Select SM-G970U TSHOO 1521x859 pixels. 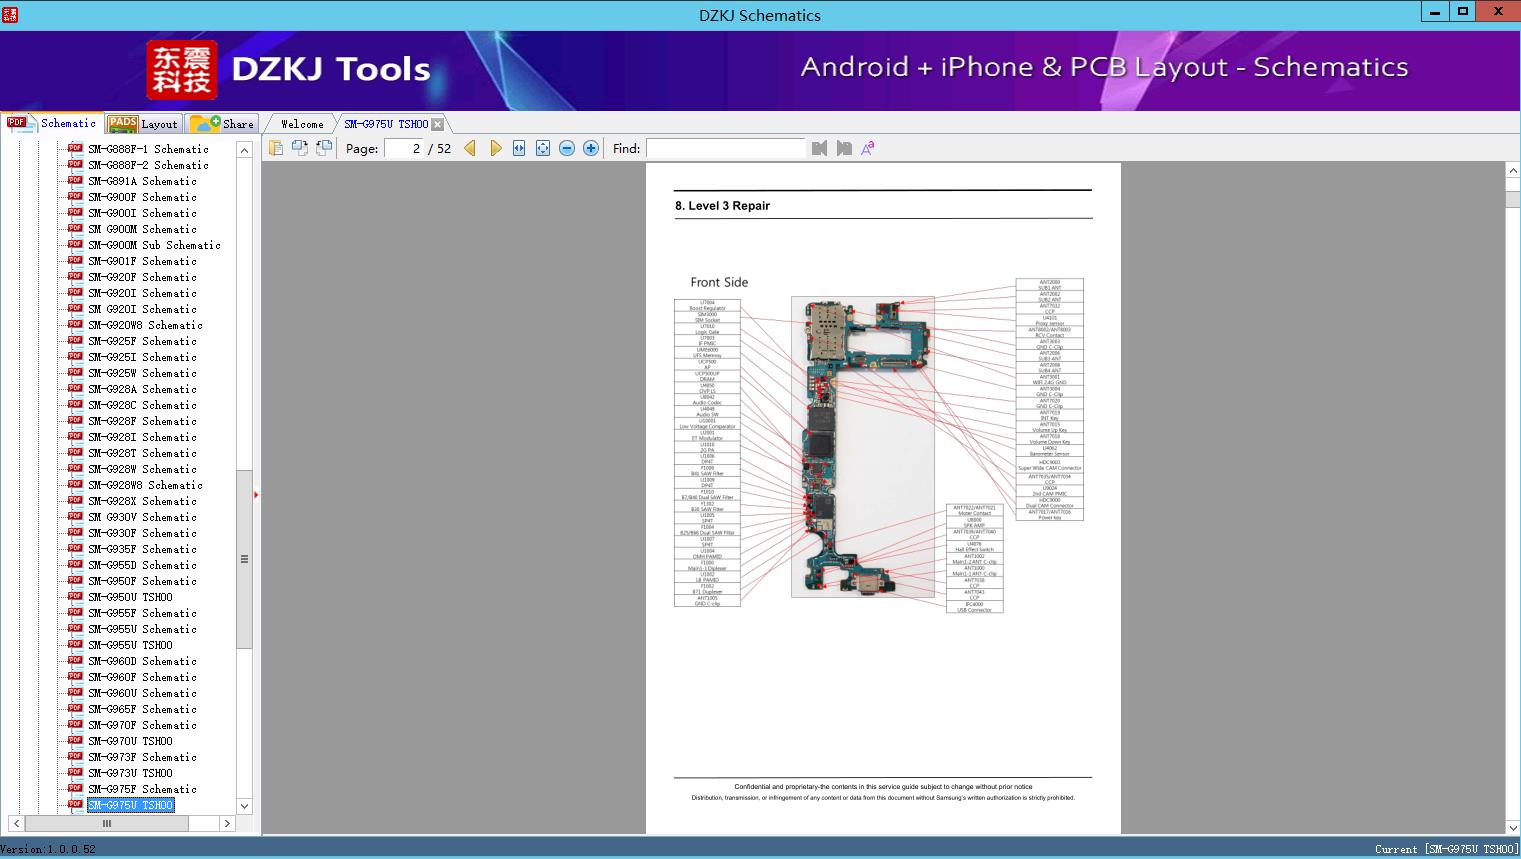[130, 741]
